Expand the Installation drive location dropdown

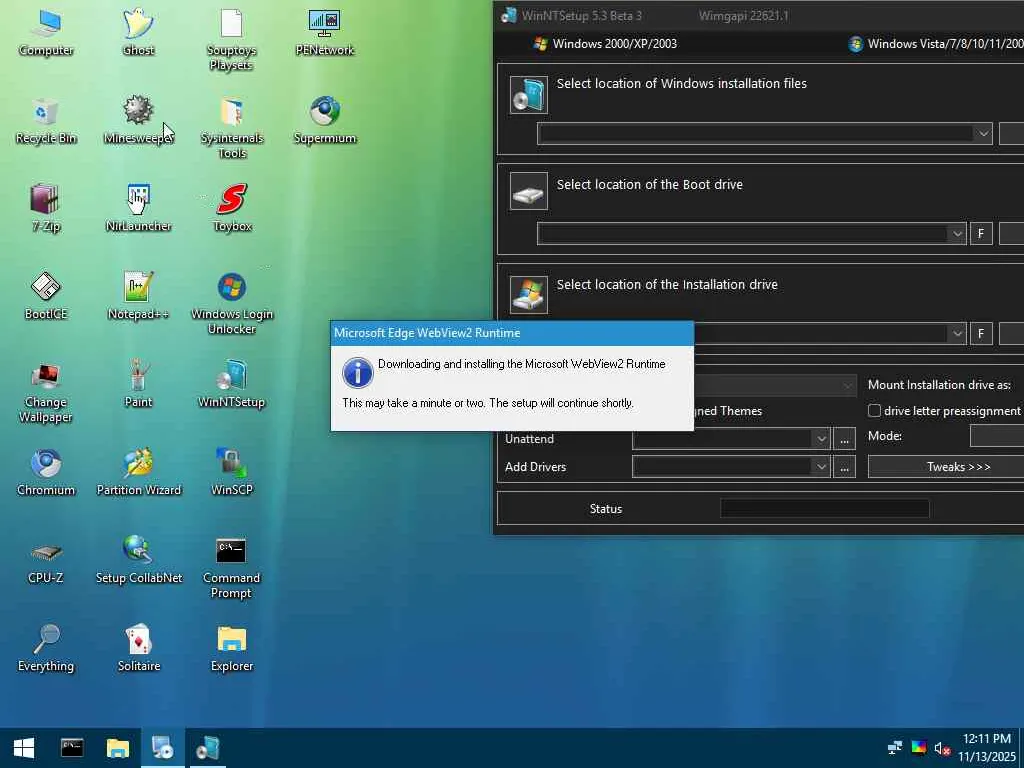click(x=957, y=334)
